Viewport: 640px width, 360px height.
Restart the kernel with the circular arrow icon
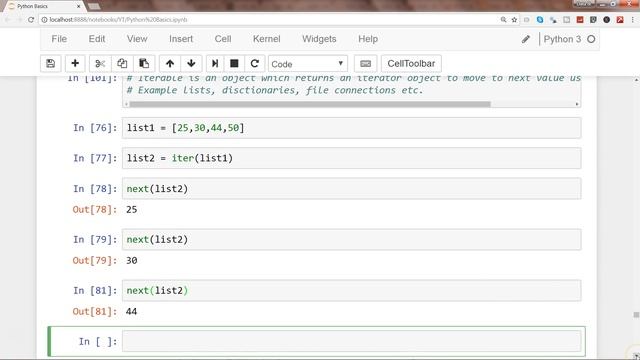(255, 64)
